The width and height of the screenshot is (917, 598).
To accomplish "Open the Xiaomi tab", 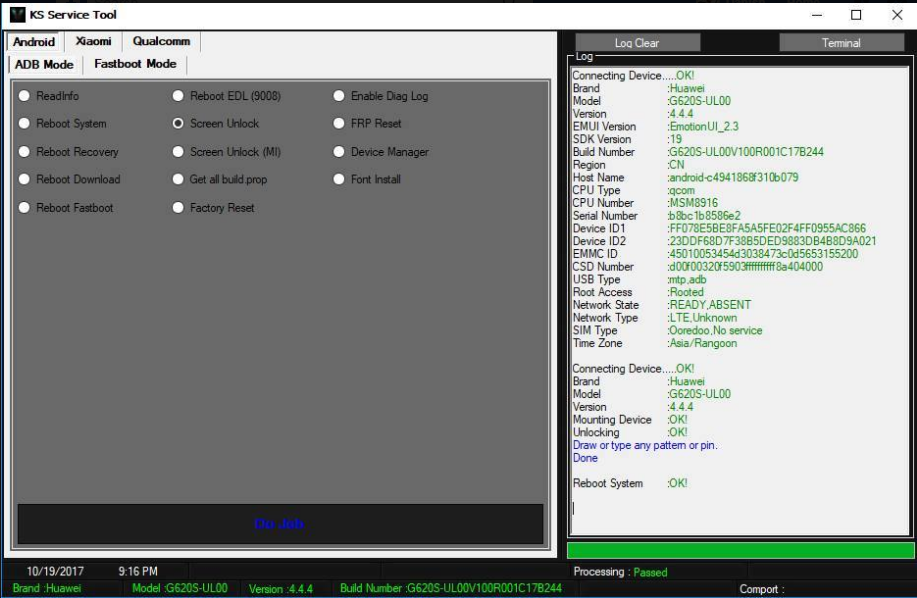I will 93,42.
